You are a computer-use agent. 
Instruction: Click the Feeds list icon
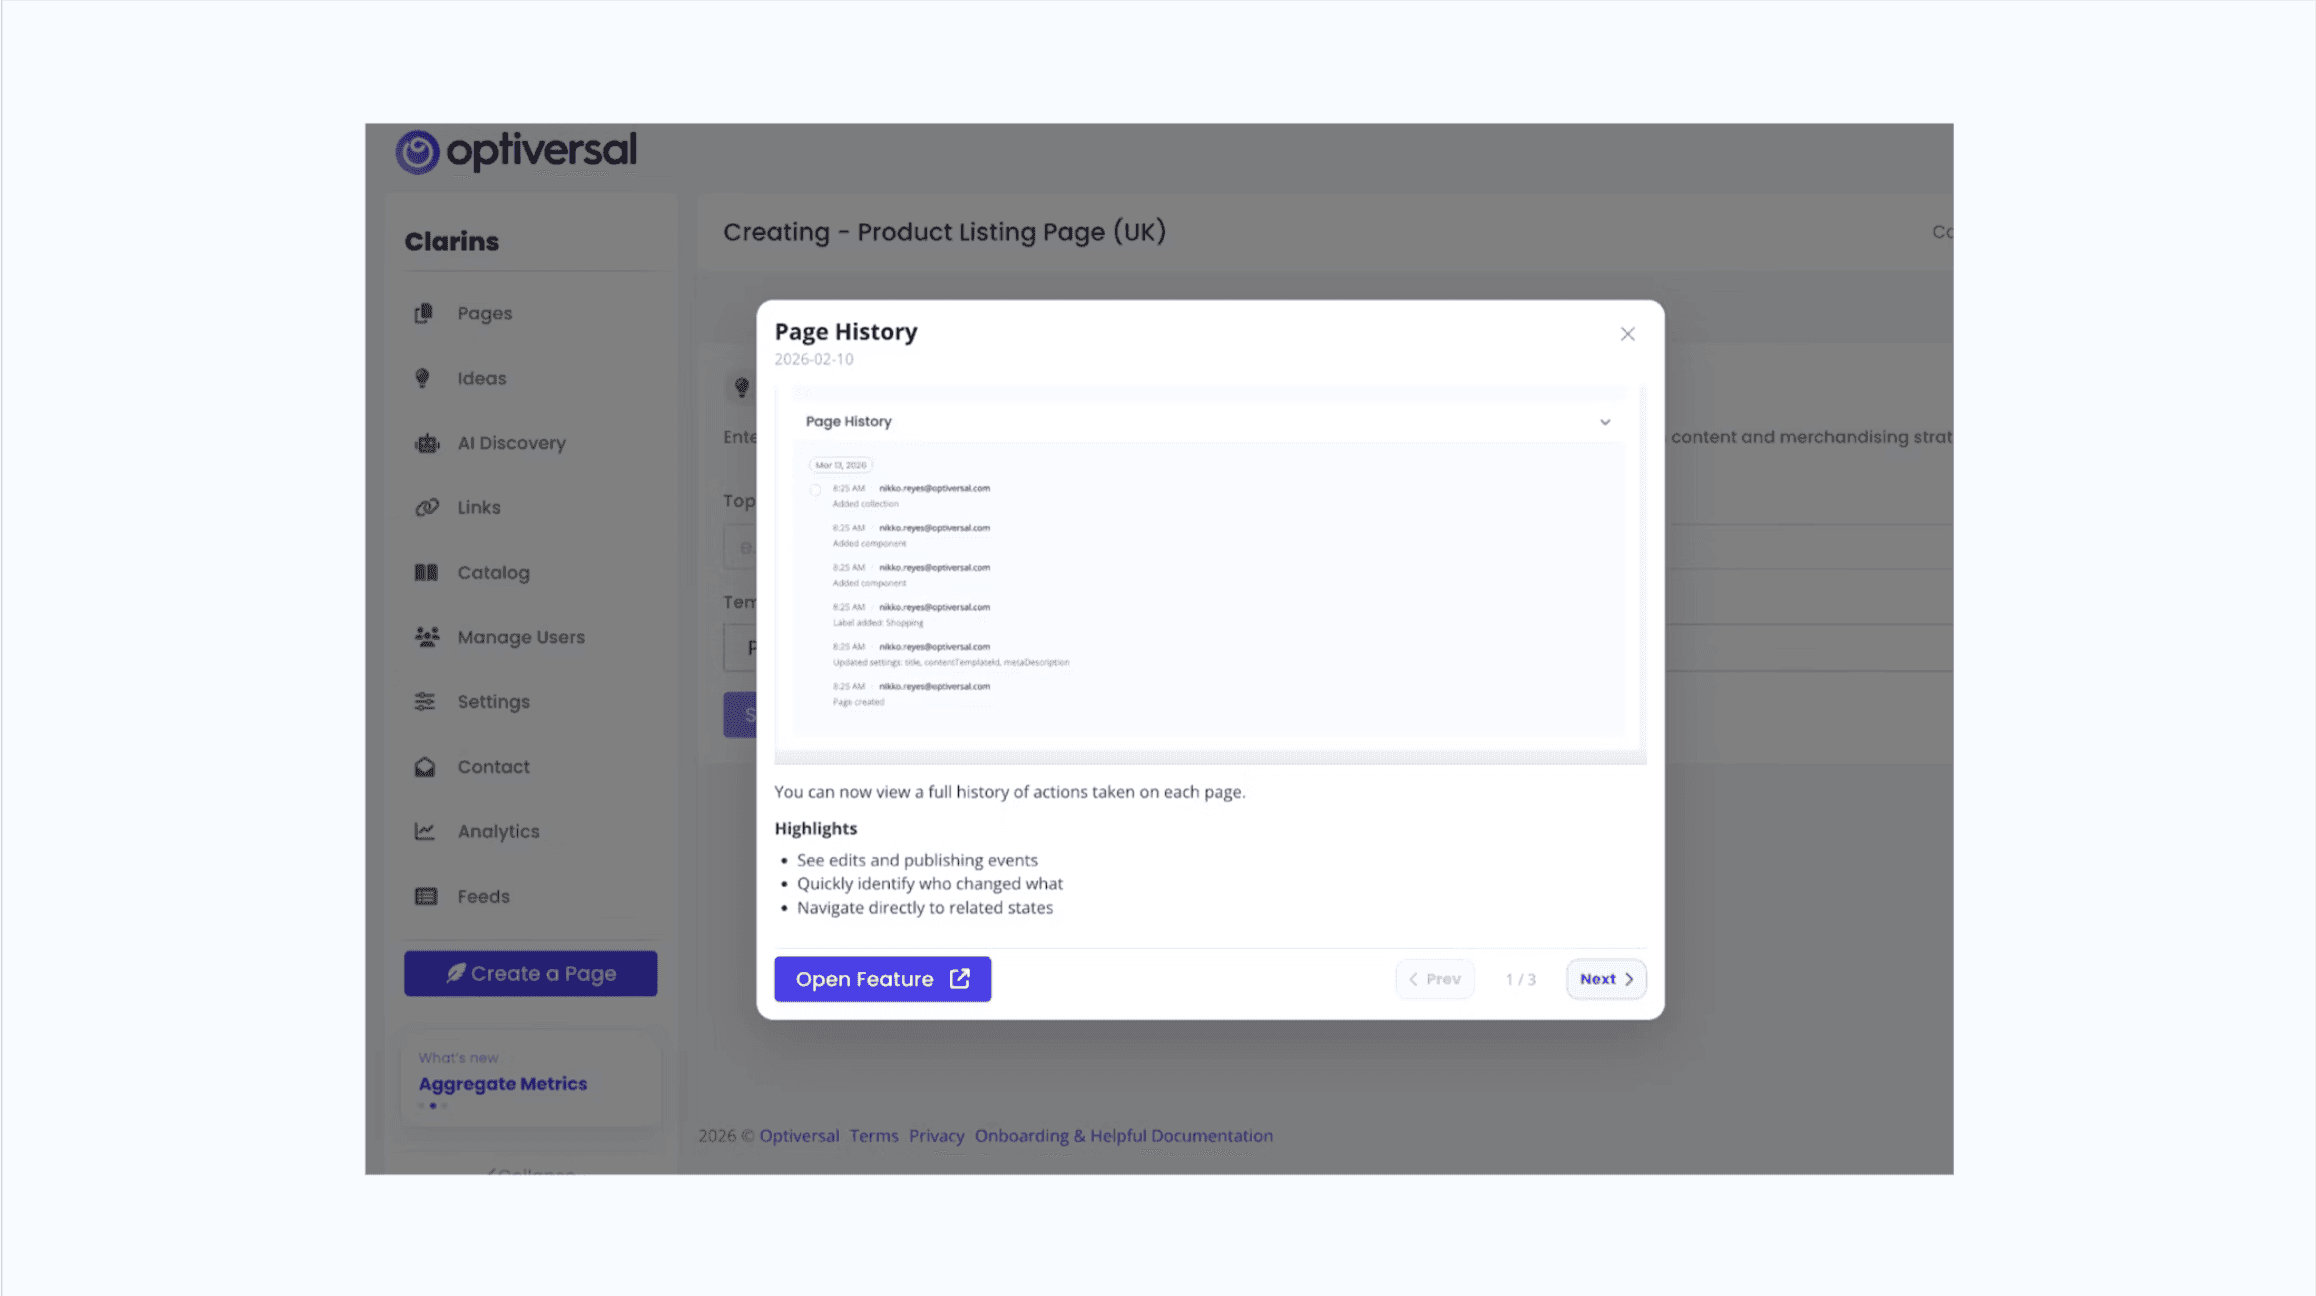pyautogui.click(x=426, y=896)
